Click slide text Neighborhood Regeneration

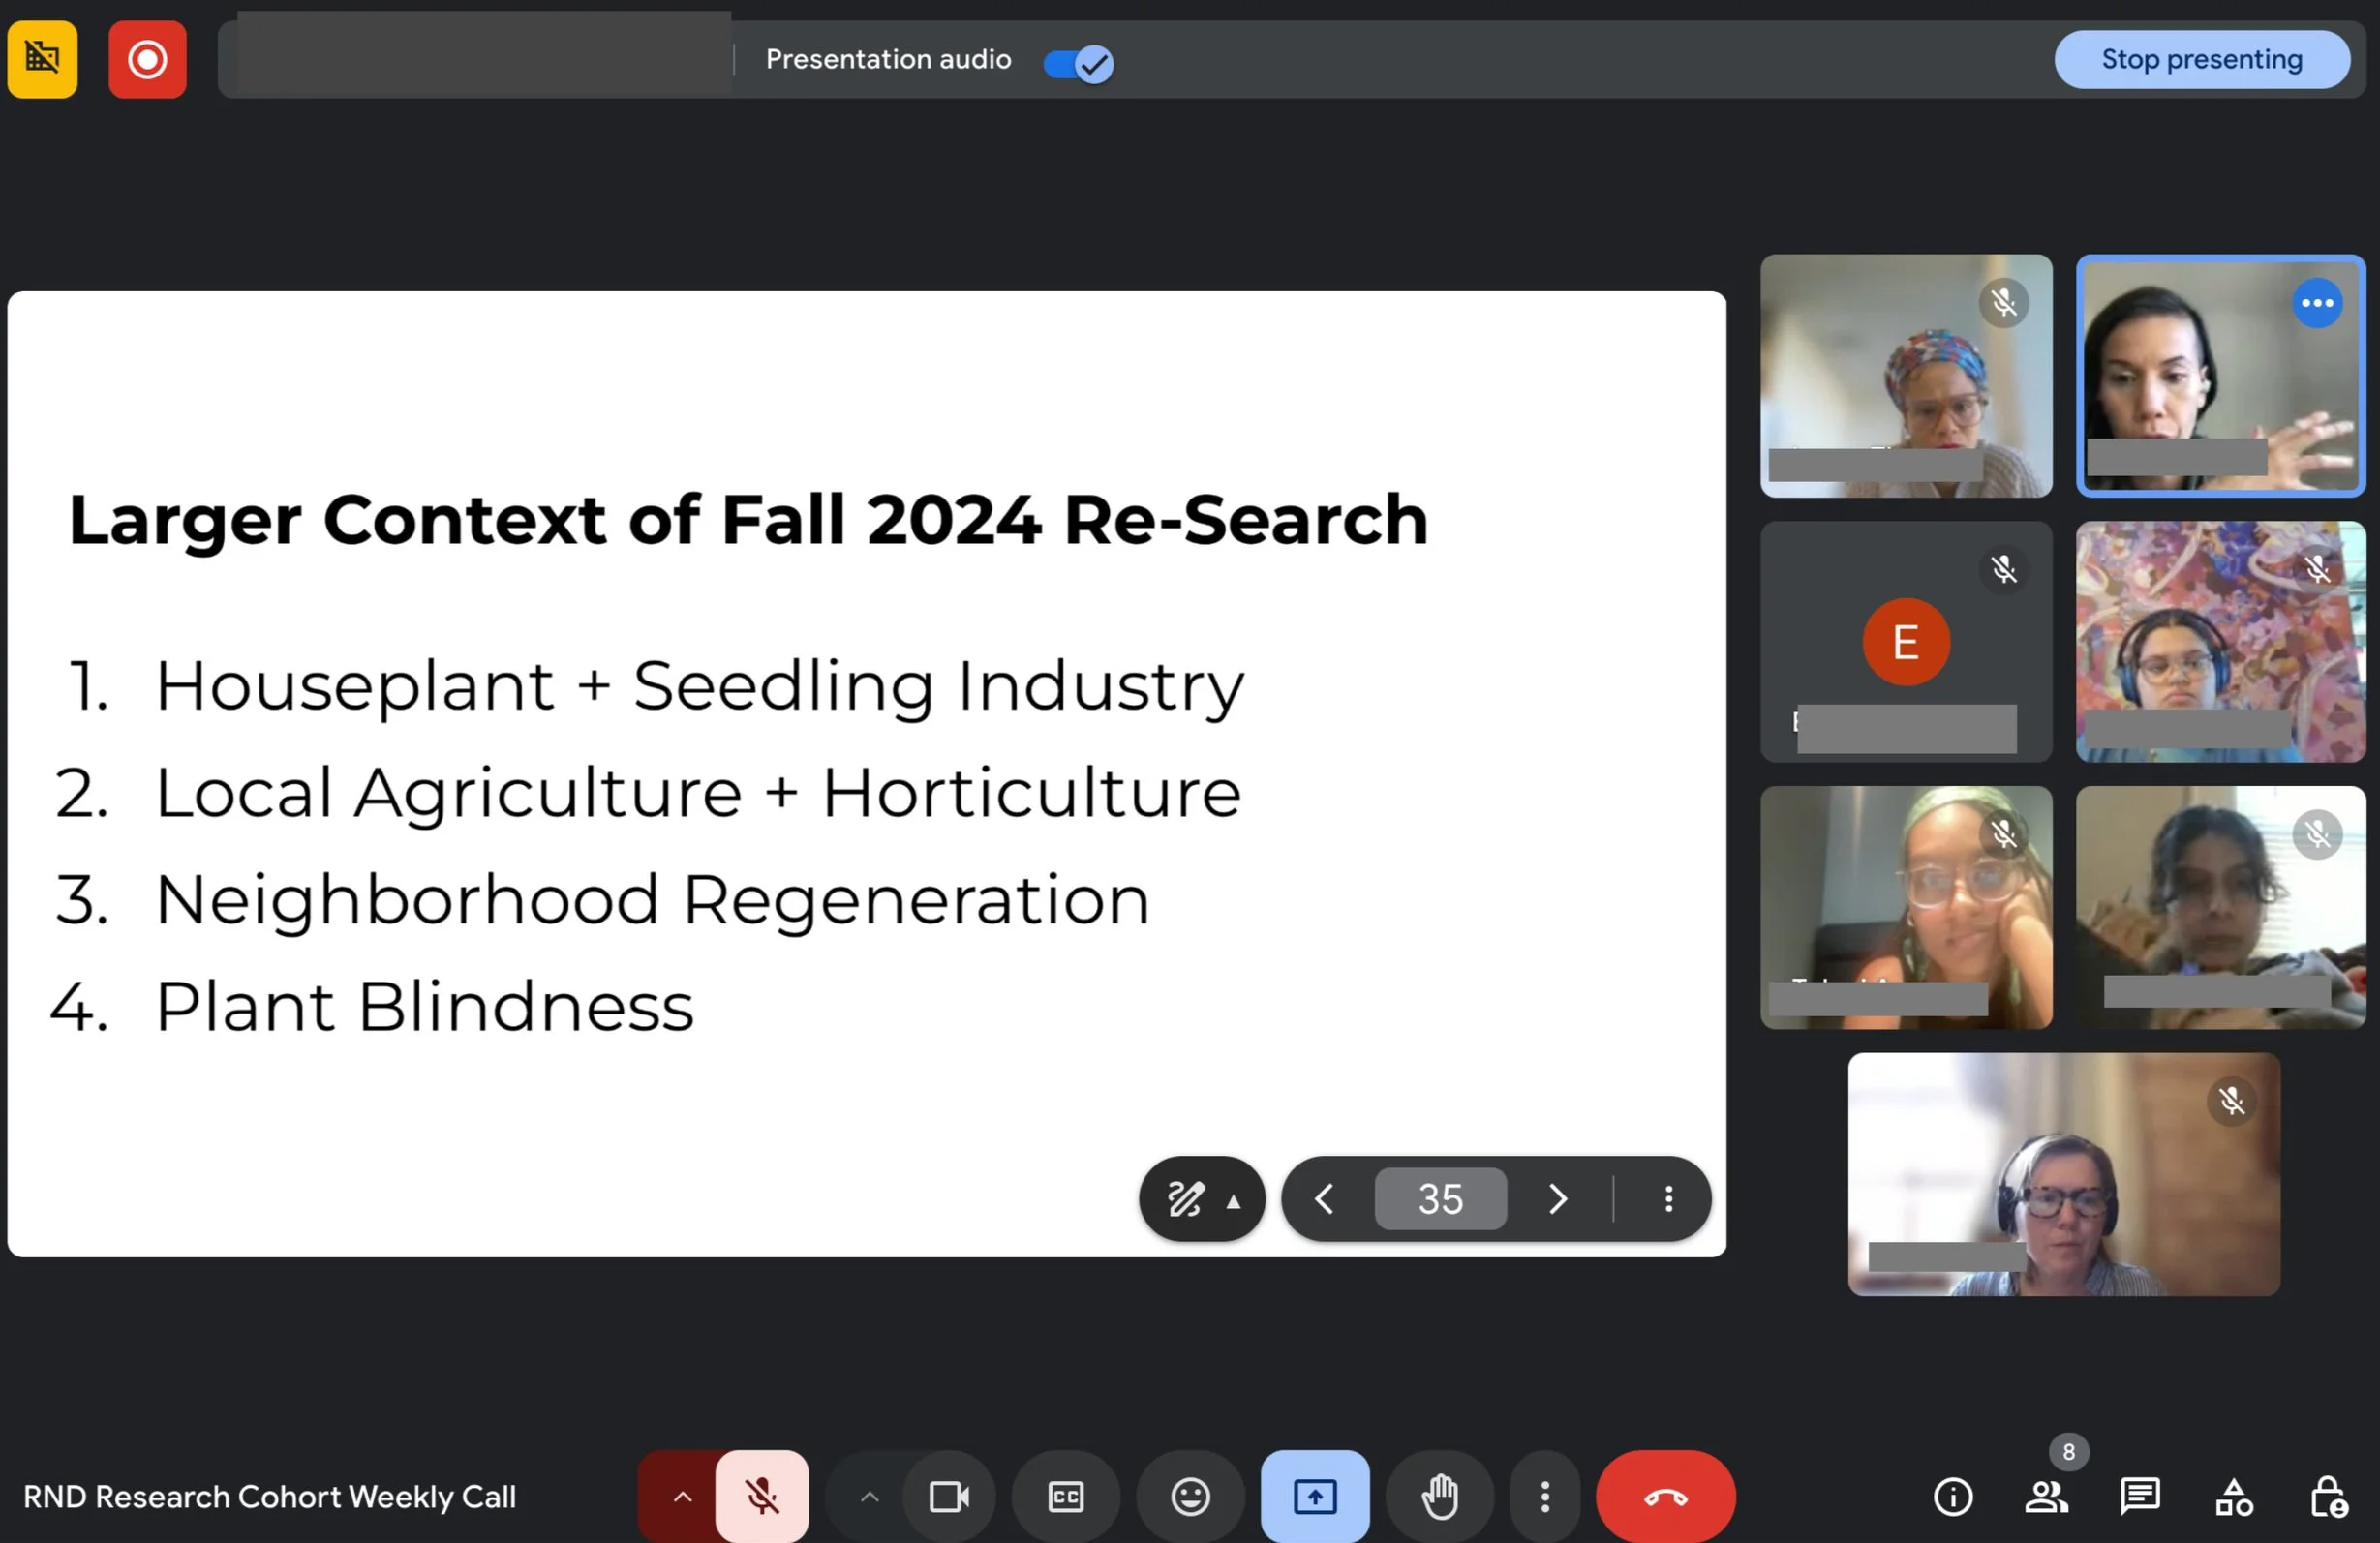652,899
